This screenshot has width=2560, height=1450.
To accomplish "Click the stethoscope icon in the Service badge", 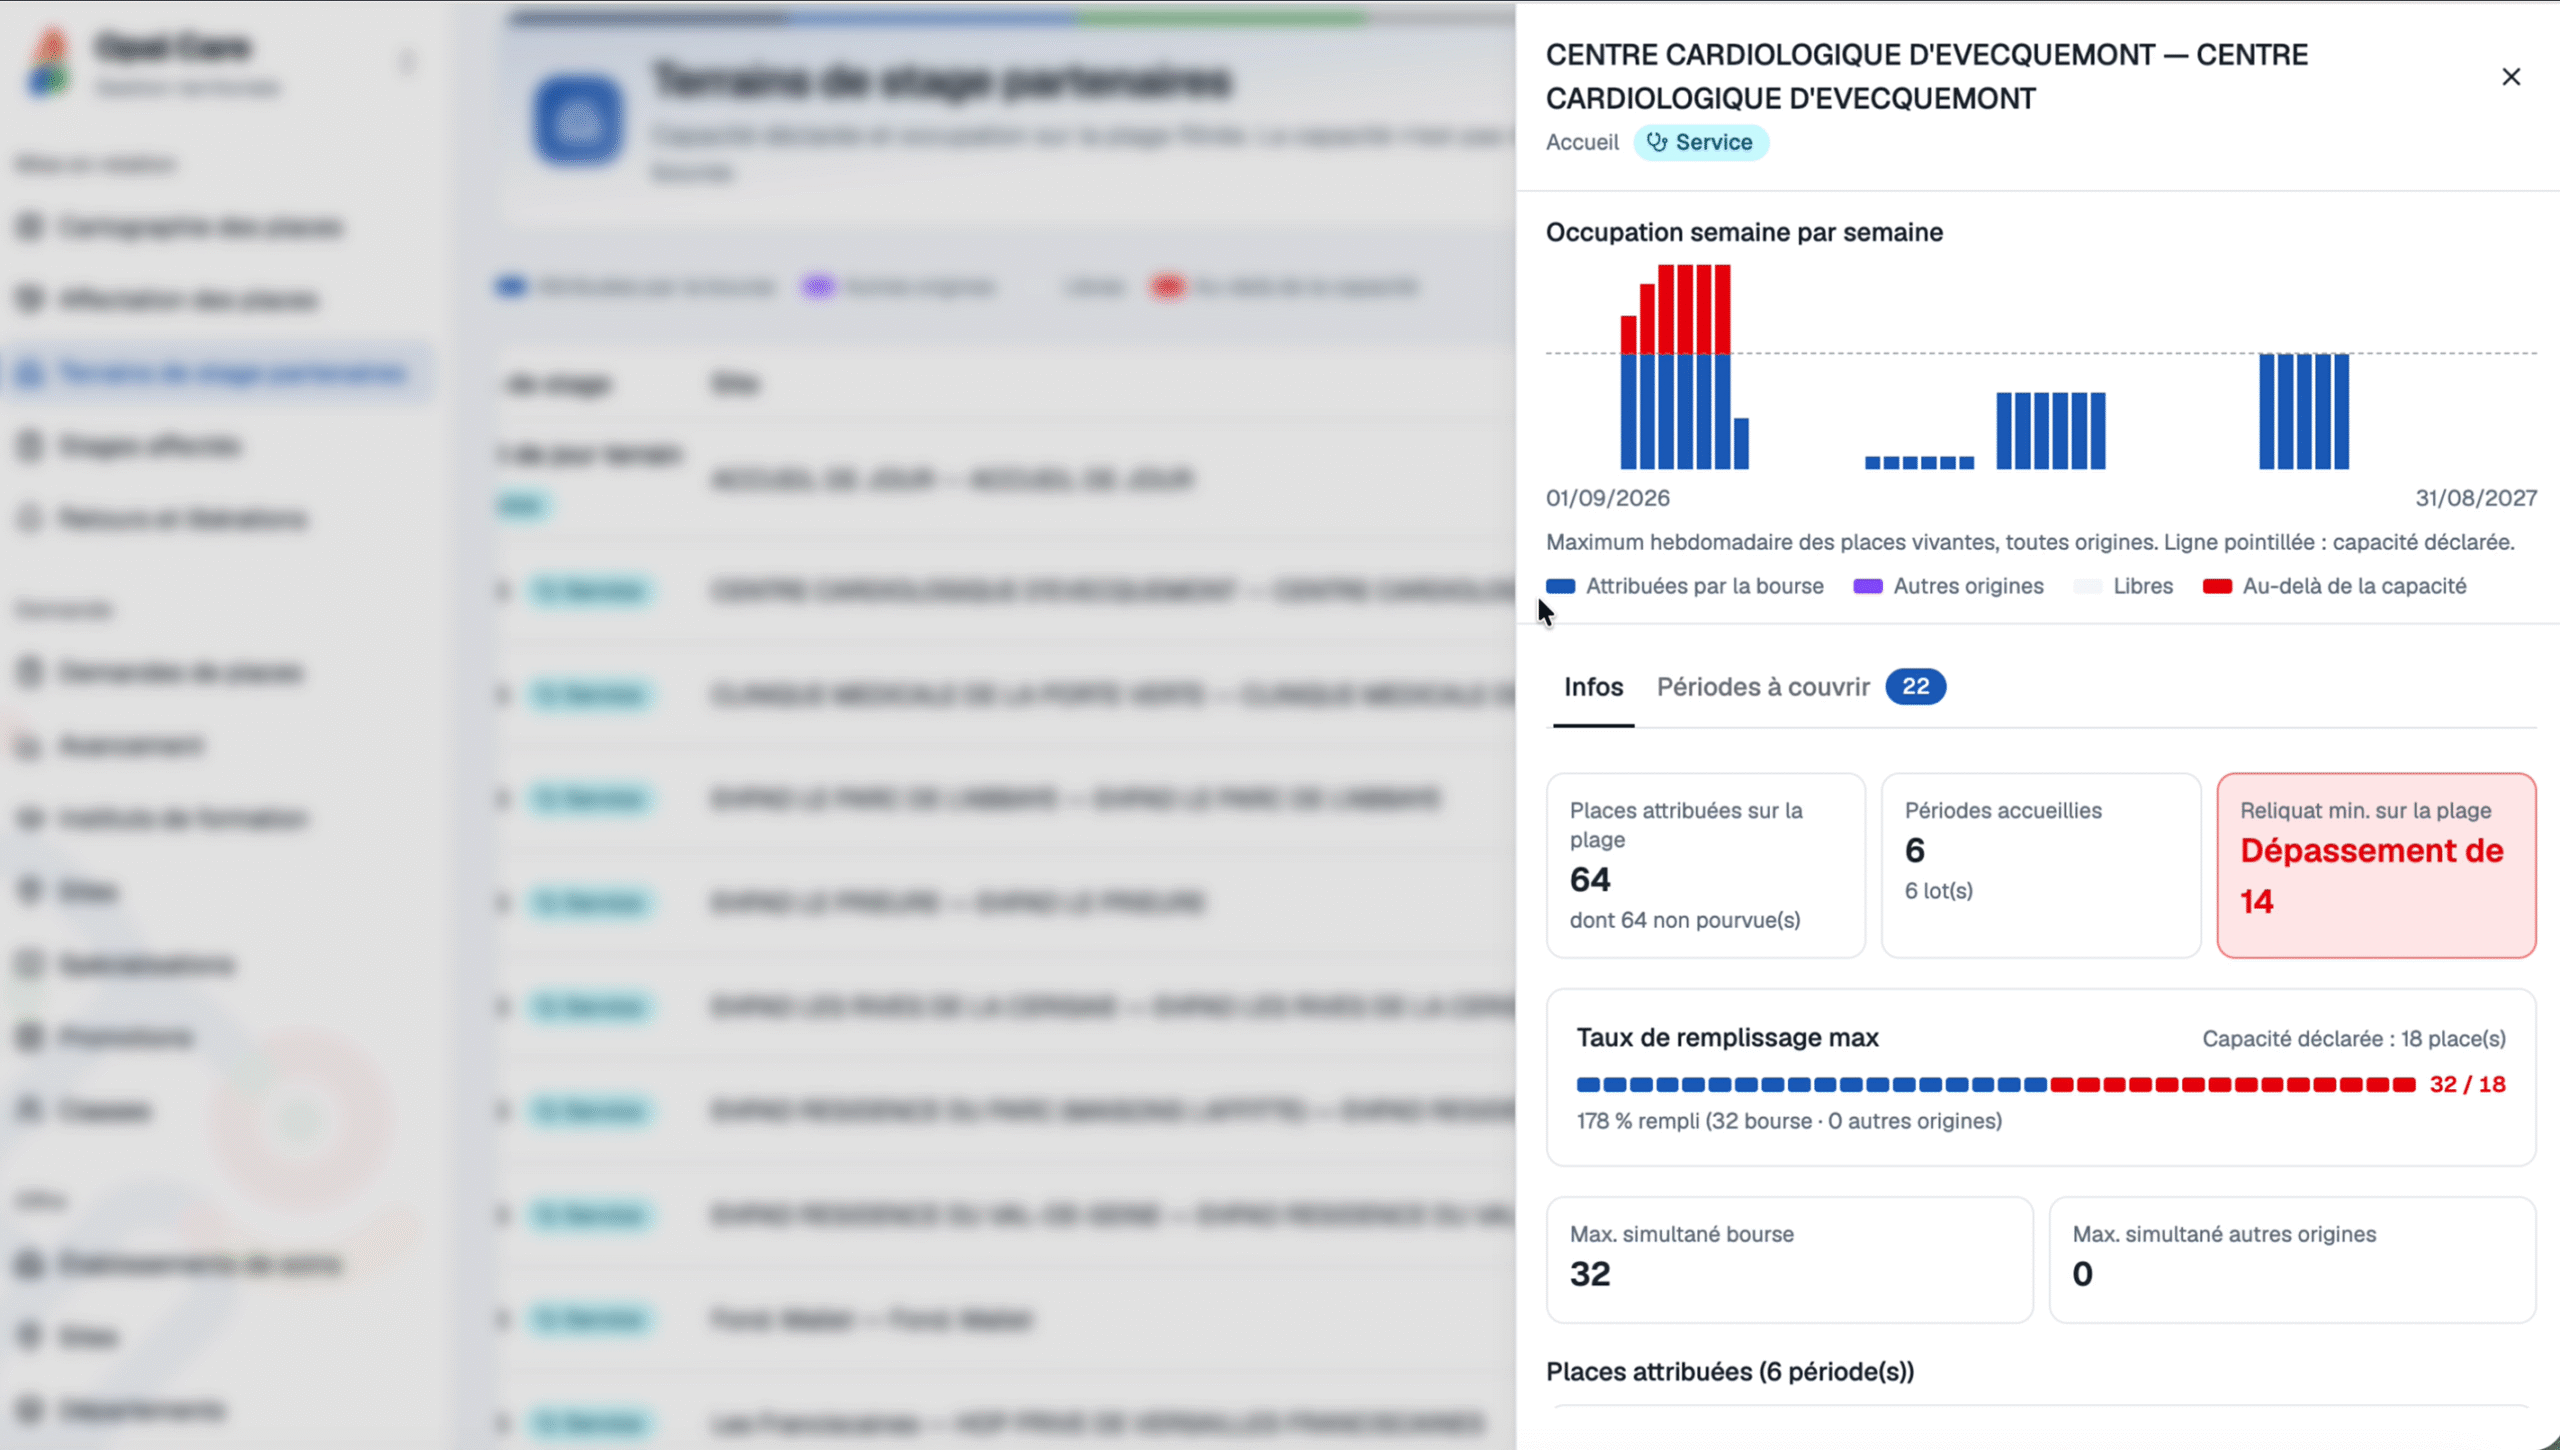I will click(x=1657, y=142).
